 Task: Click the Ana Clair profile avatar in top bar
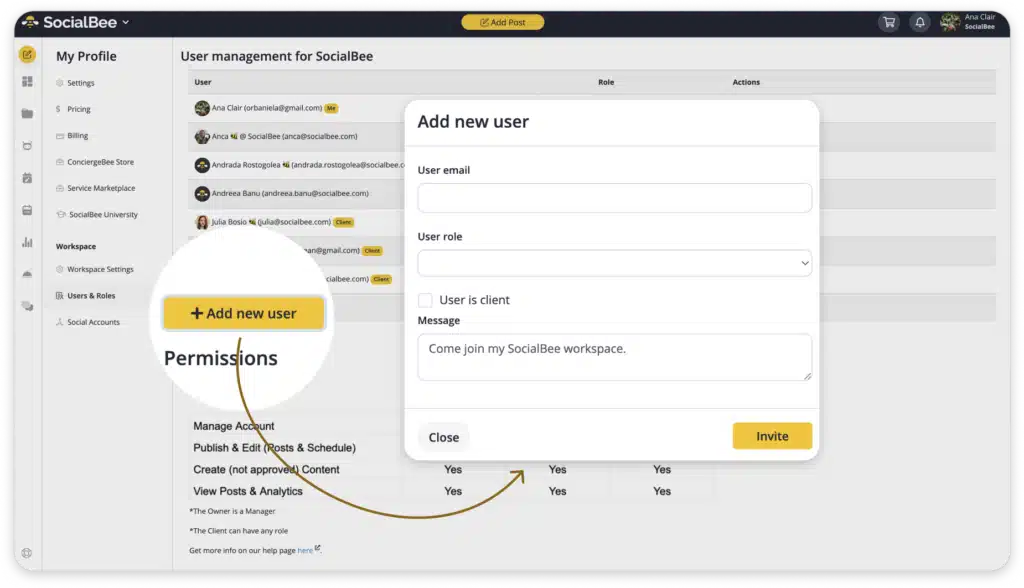(x=950, y=22)
